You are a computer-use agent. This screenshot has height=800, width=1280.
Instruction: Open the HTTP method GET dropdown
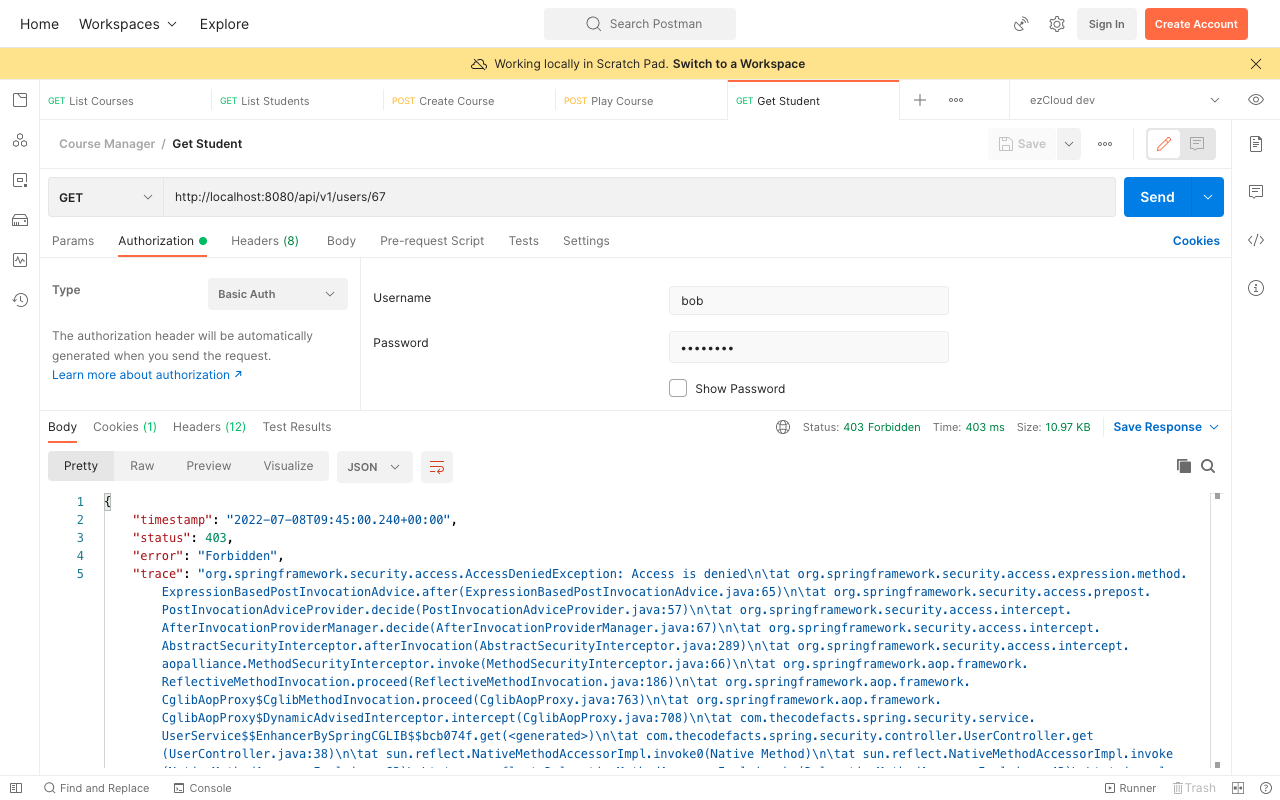coord(106,197)
